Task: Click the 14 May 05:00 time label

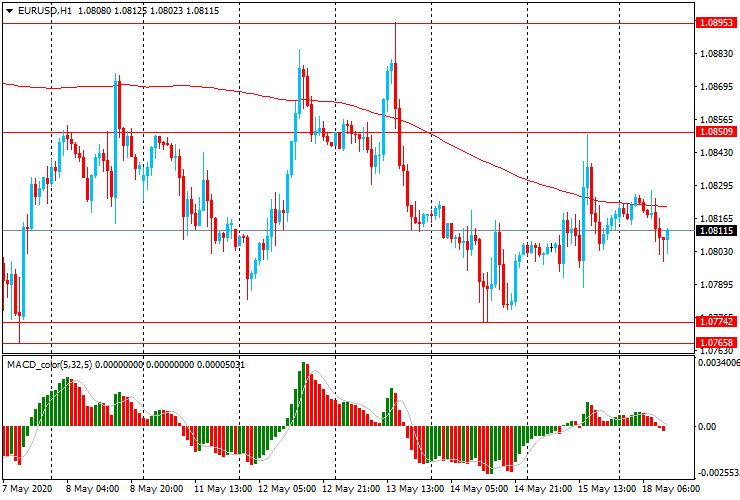Action: [479, 489]
